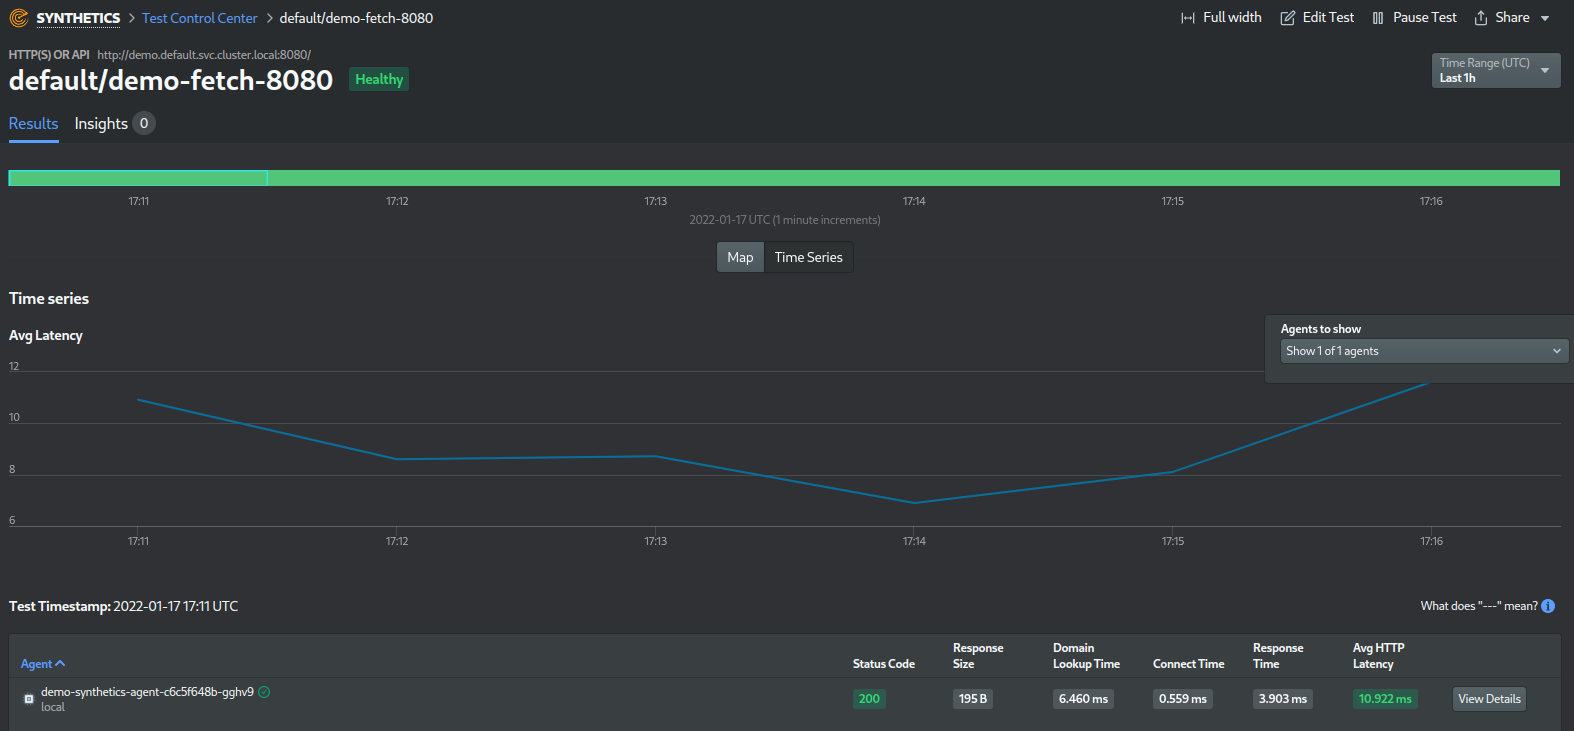Click the 195 B response size value
This screenshot has height=731, width=1574.
(972, 699)
